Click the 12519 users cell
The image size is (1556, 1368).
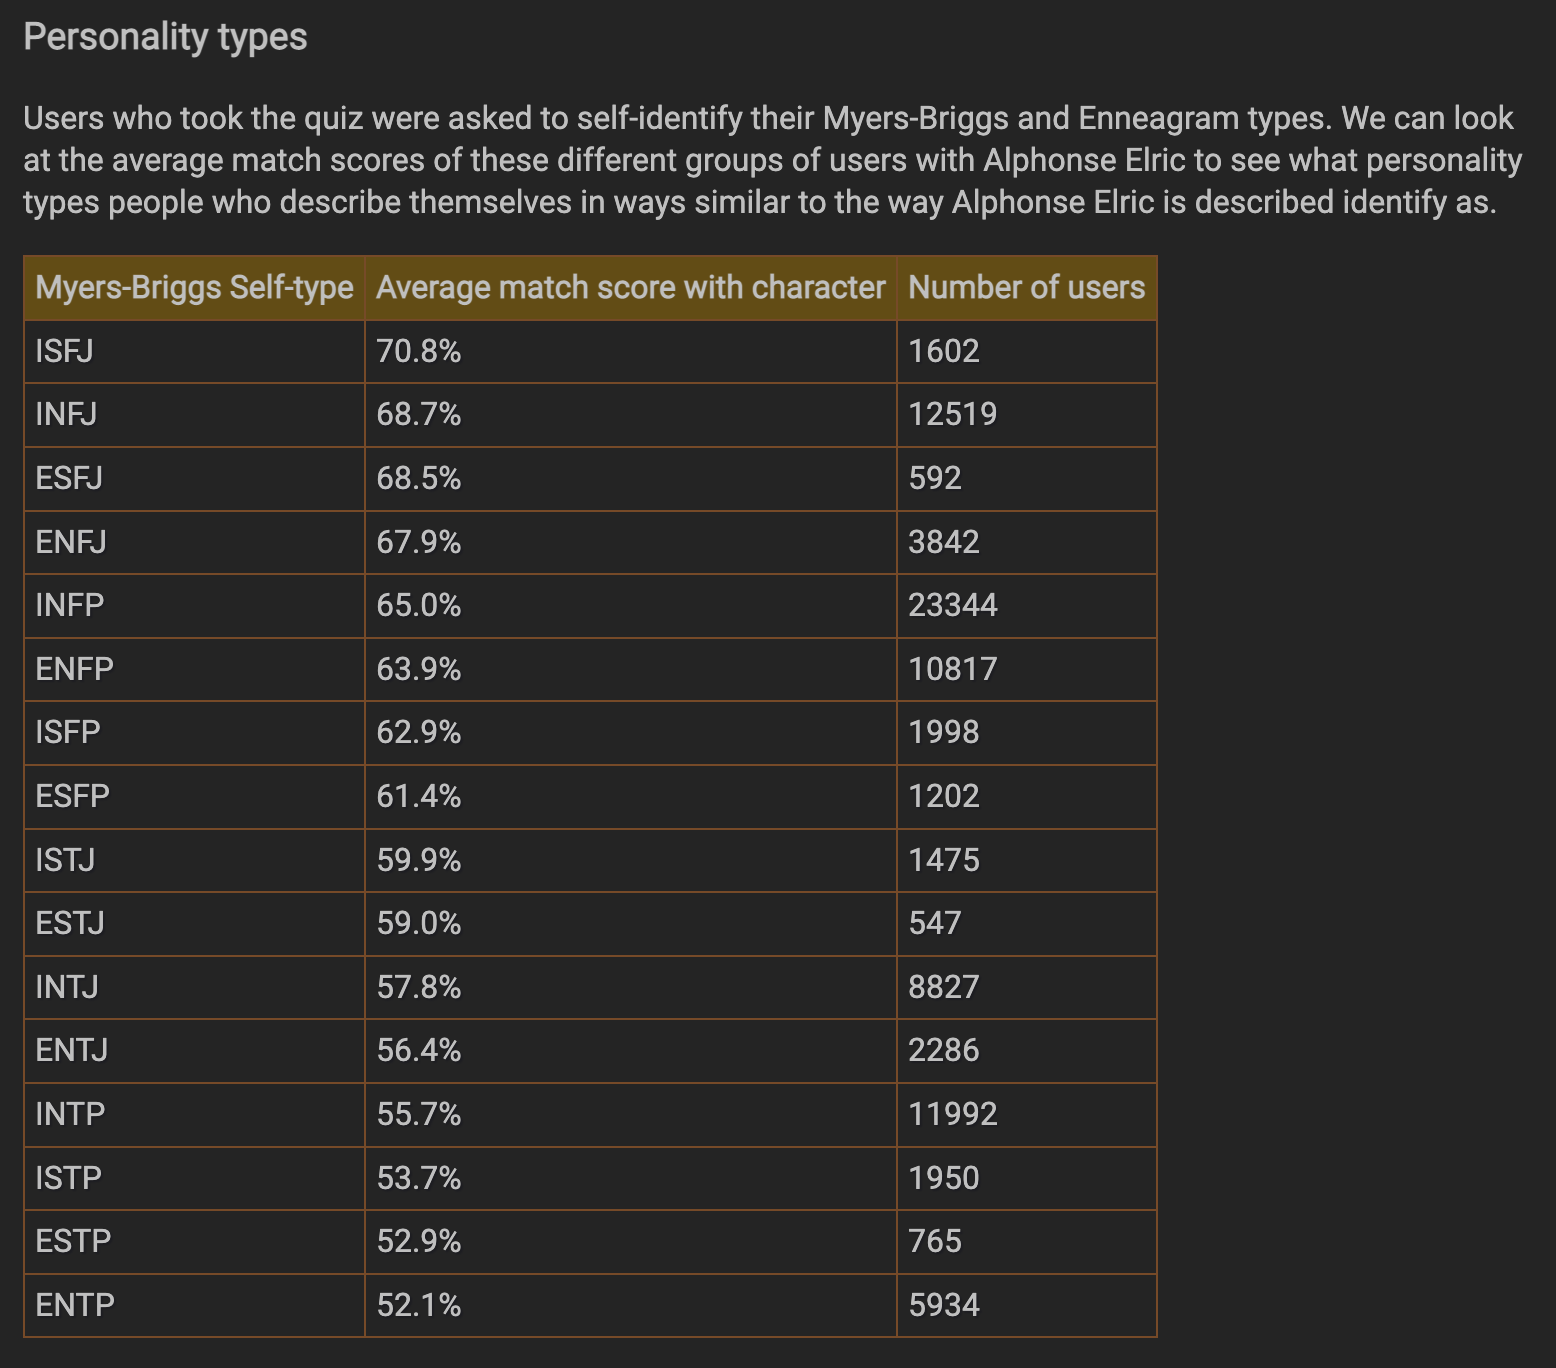[1027, 415]
